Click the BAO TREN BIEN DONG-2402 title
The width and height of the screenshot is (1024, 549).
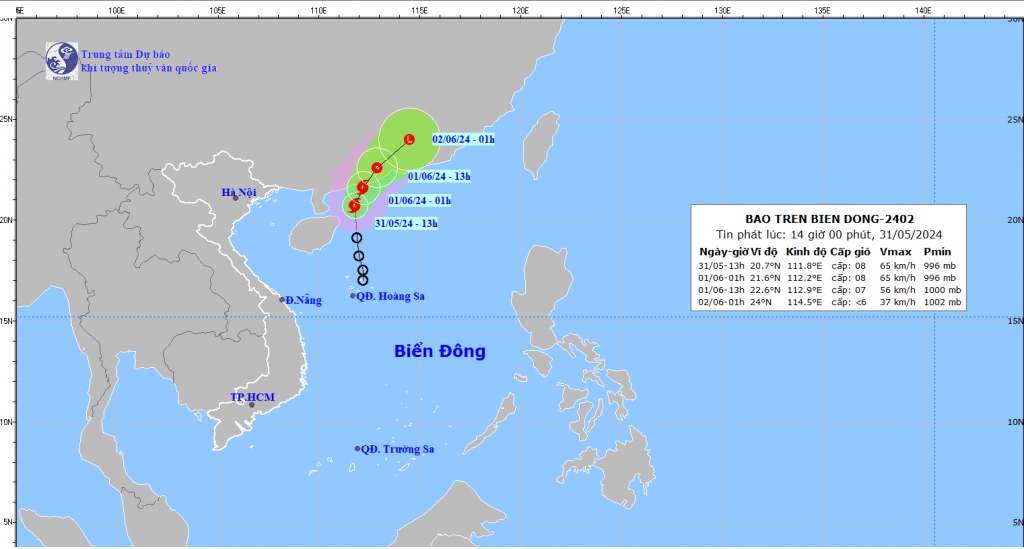[x=829, y=219]
